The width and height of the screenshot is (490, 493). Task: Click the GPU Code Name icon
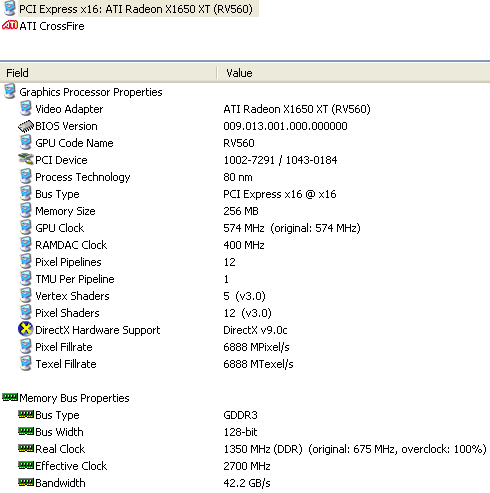coord(26,142)
